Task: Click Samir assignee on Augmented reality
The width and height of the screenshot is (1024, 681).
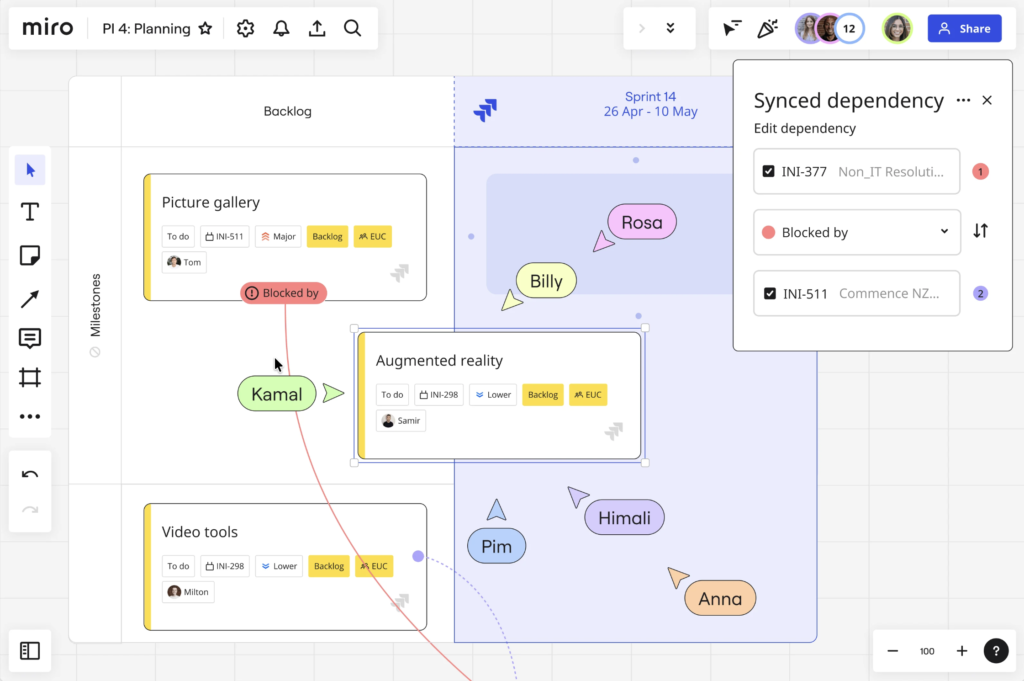Action: pyautogui.click(x=401, y=420)
